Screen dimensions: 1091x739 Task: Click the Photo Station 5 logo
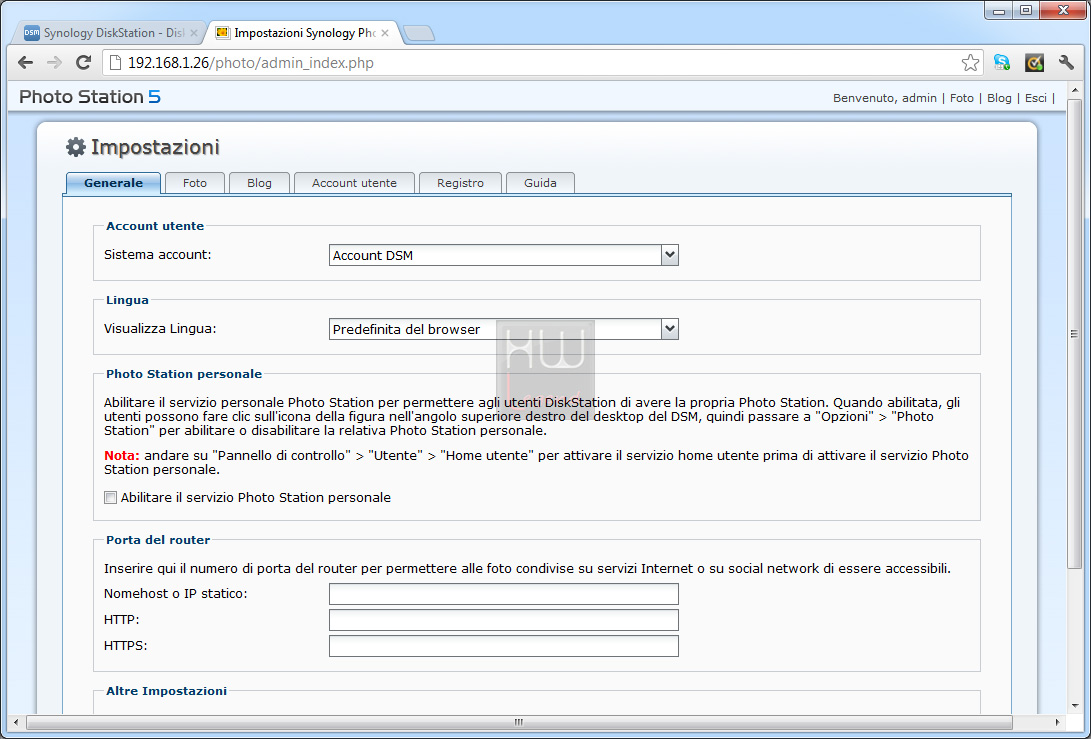click(x=90, y=97)
